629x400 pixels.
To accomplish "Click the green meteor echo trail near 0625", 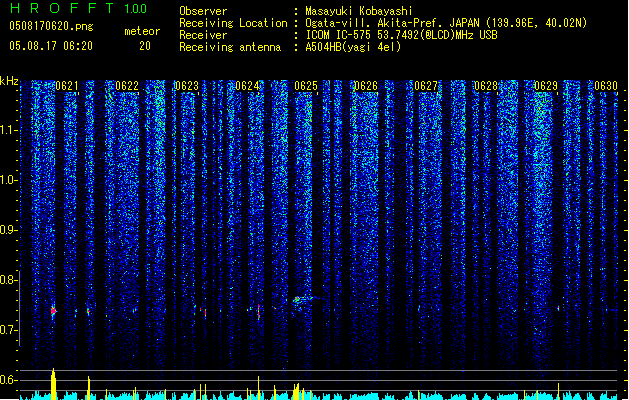I will pos(304,299).
